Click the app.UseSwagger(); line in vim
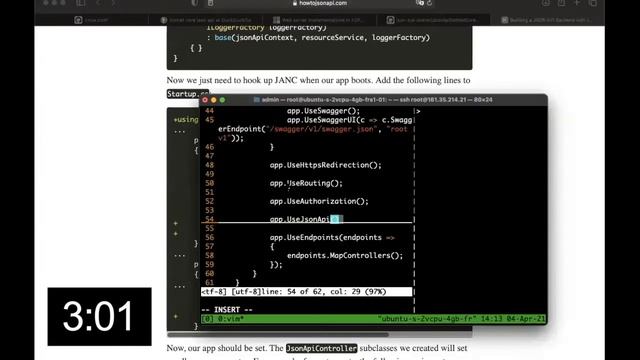Screen dimensions: 640x360 323,111
